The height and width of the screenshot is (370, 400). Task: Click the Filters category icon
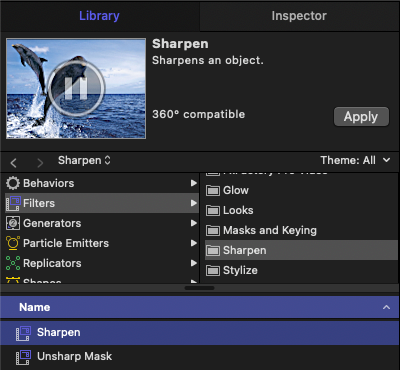point(13,203)
